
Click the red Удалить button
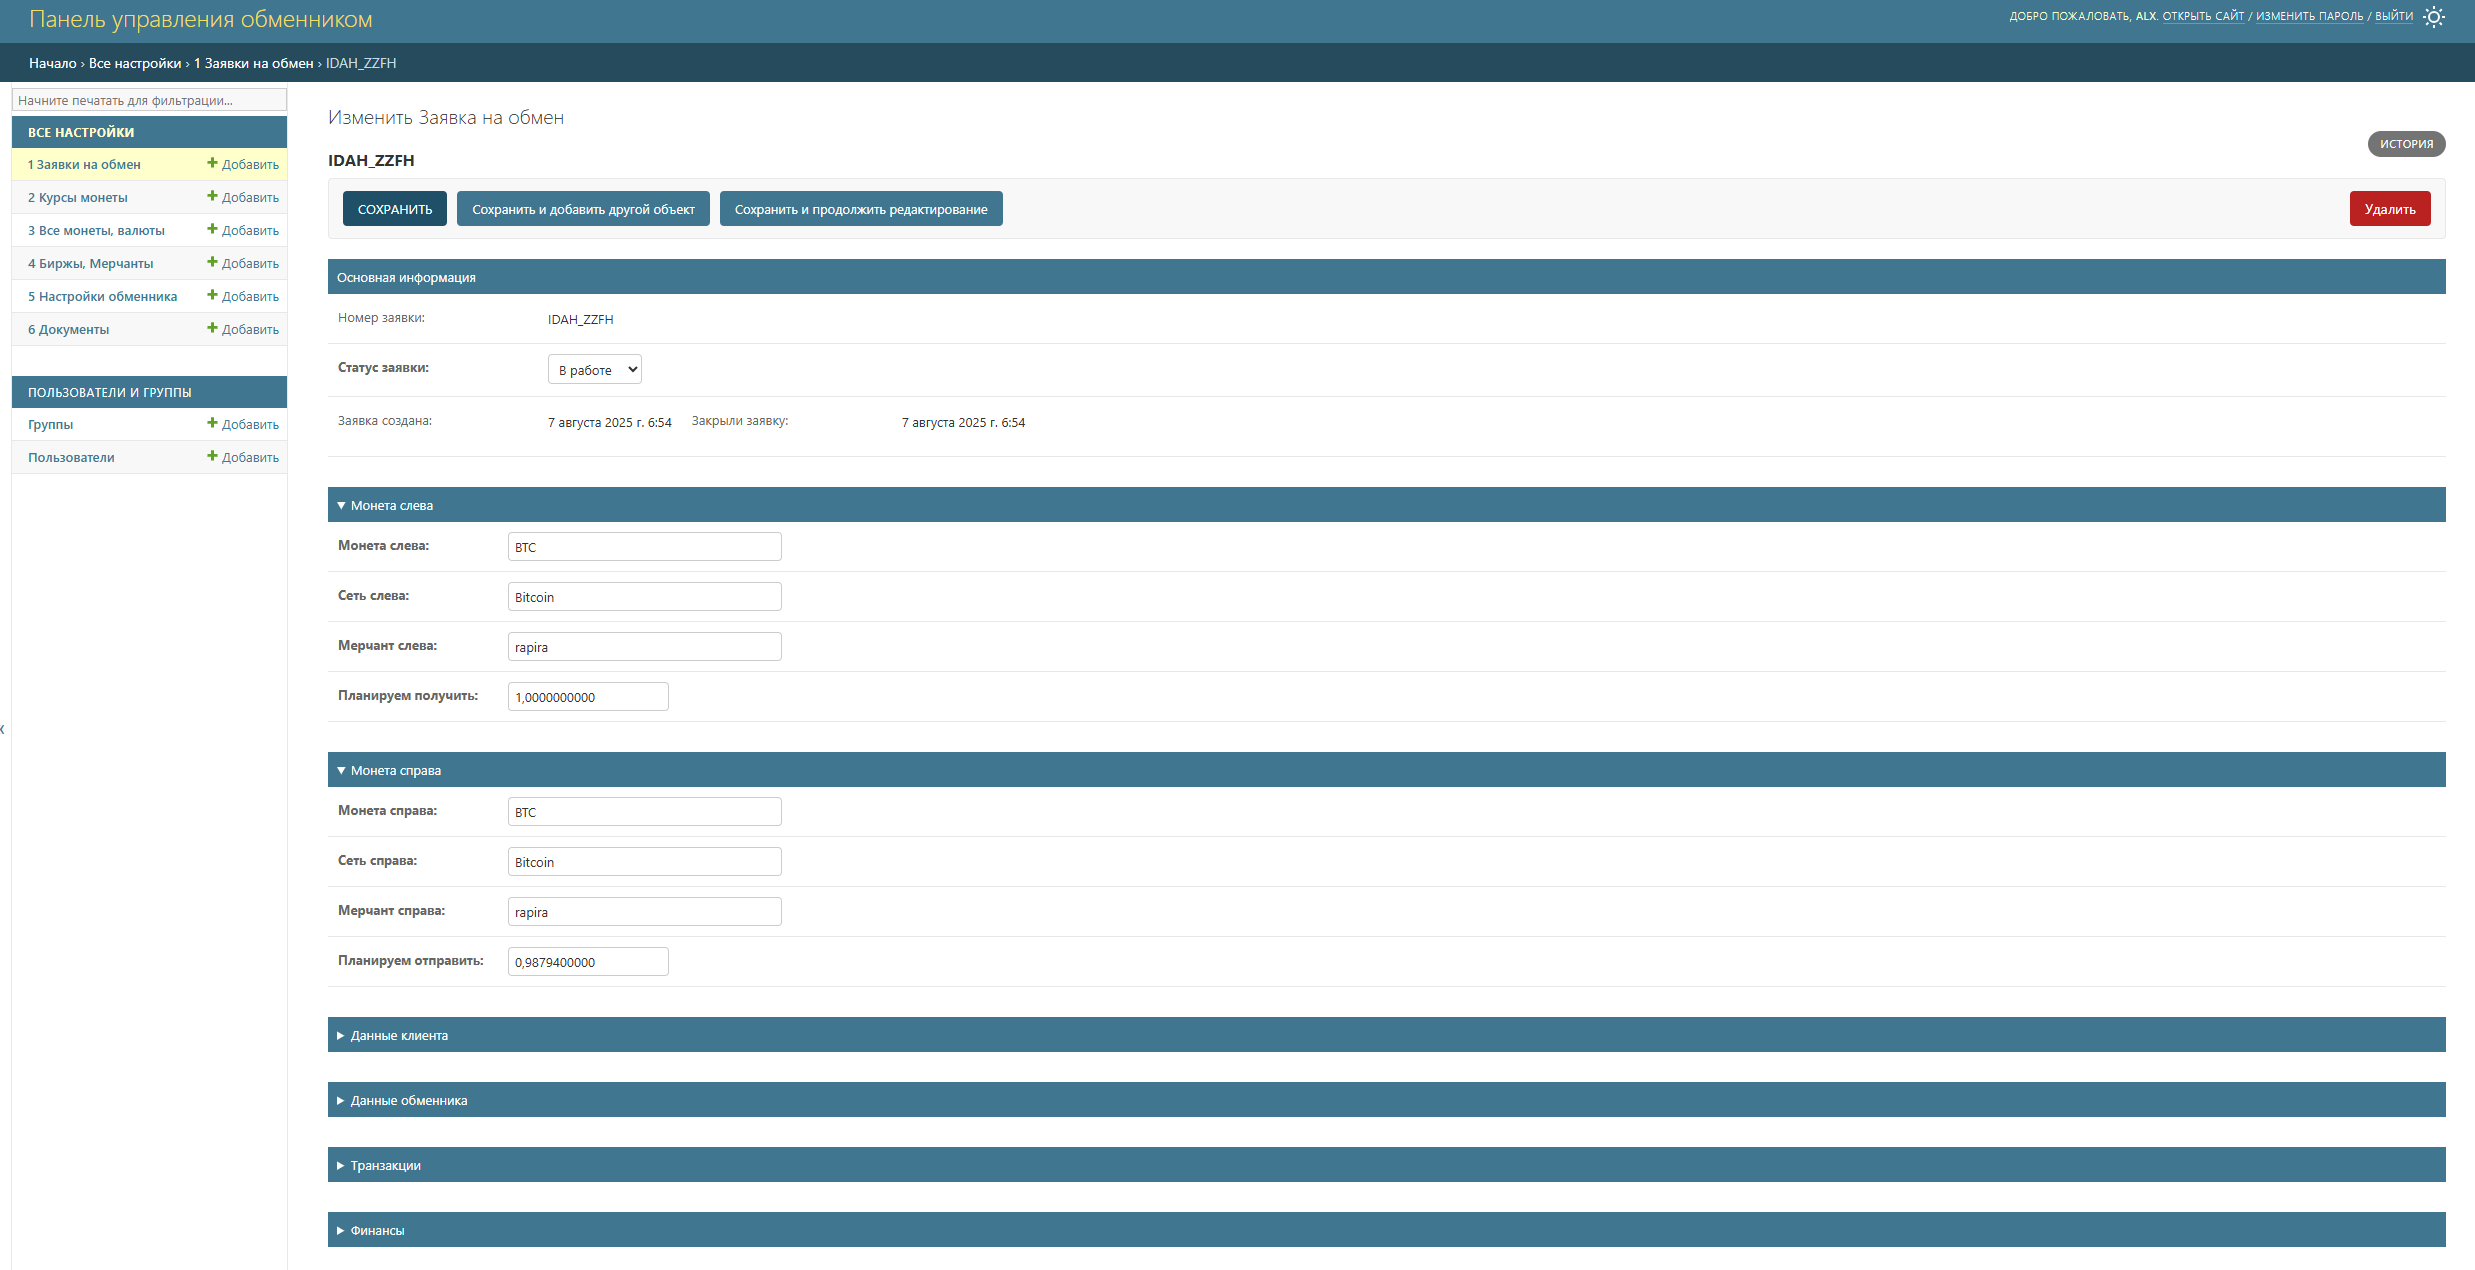click(2389, 209)
